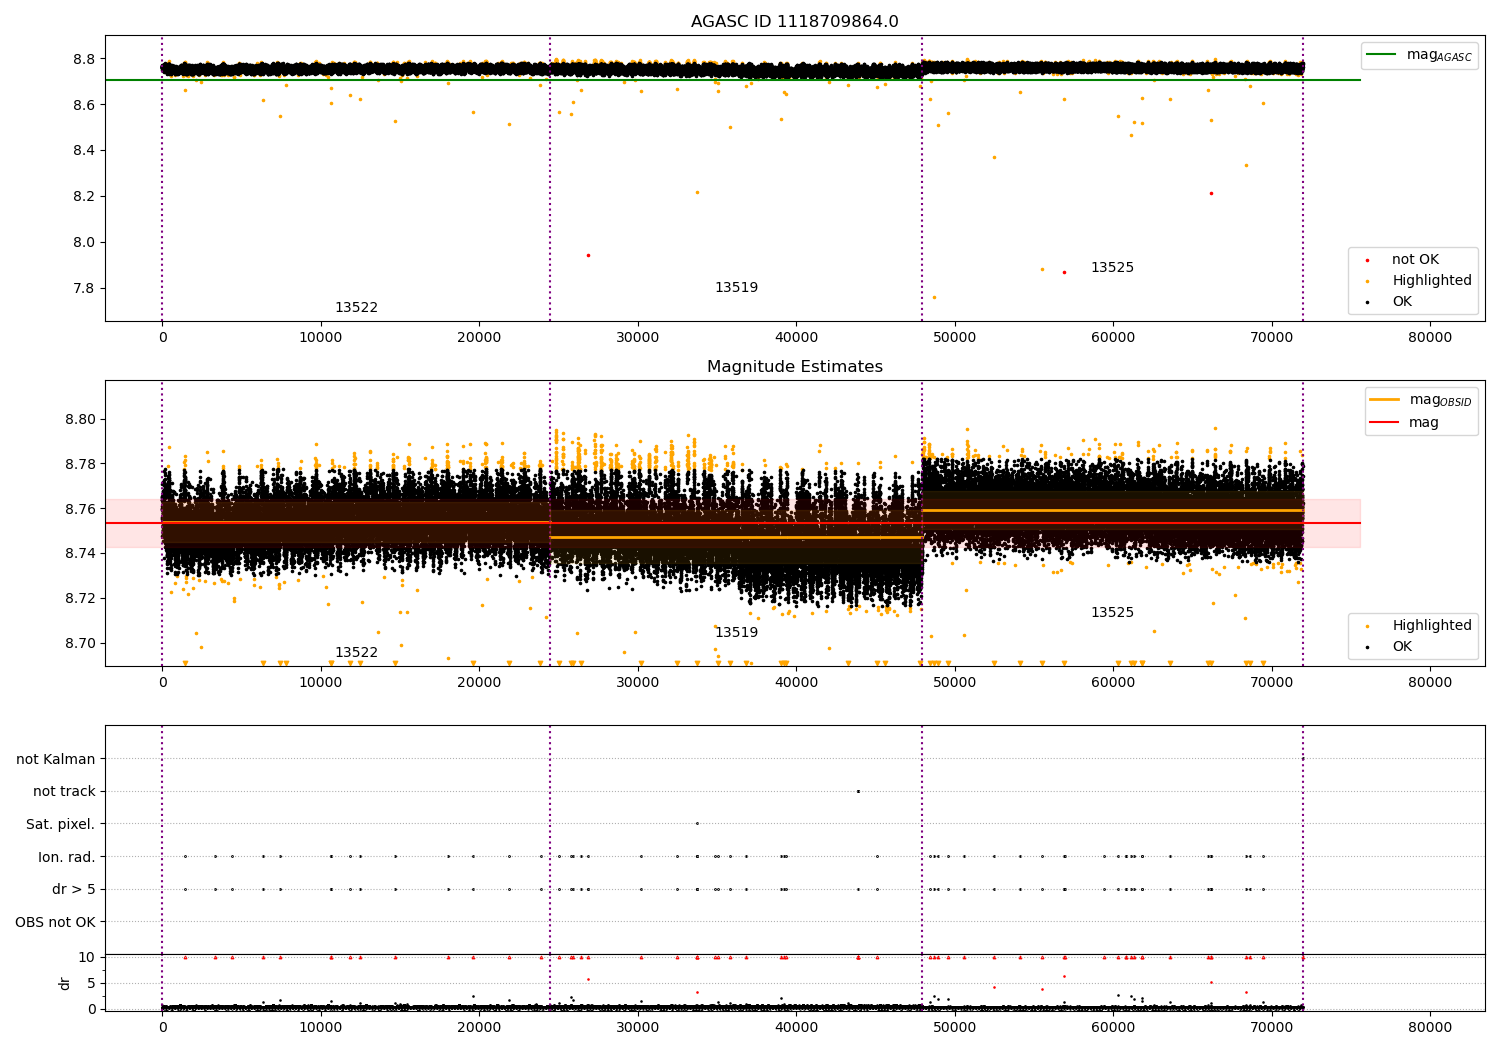Click 80000 x-axis tick under top panel
The width and height of the screenshot is (1500, 1050).
pos(1430,338)
